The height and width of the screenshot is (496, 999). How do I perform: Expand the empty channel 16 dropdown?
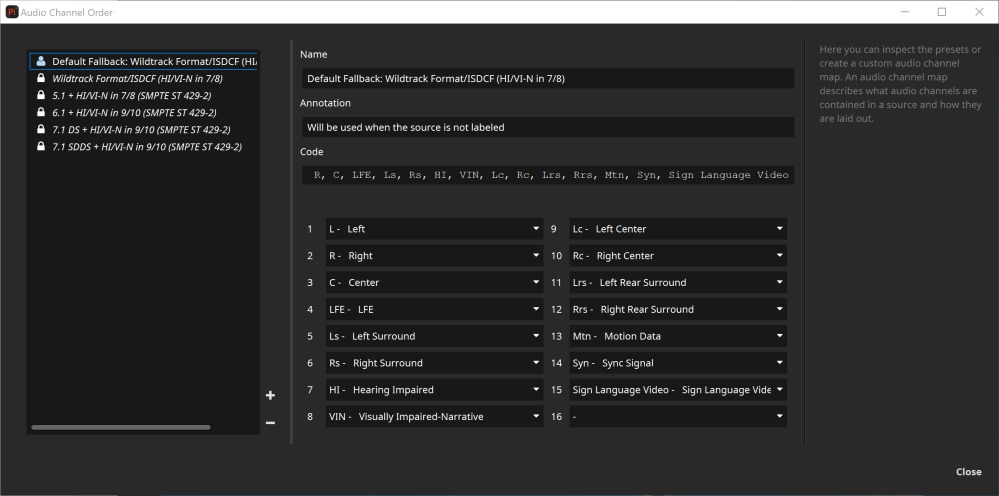[677, 416]
